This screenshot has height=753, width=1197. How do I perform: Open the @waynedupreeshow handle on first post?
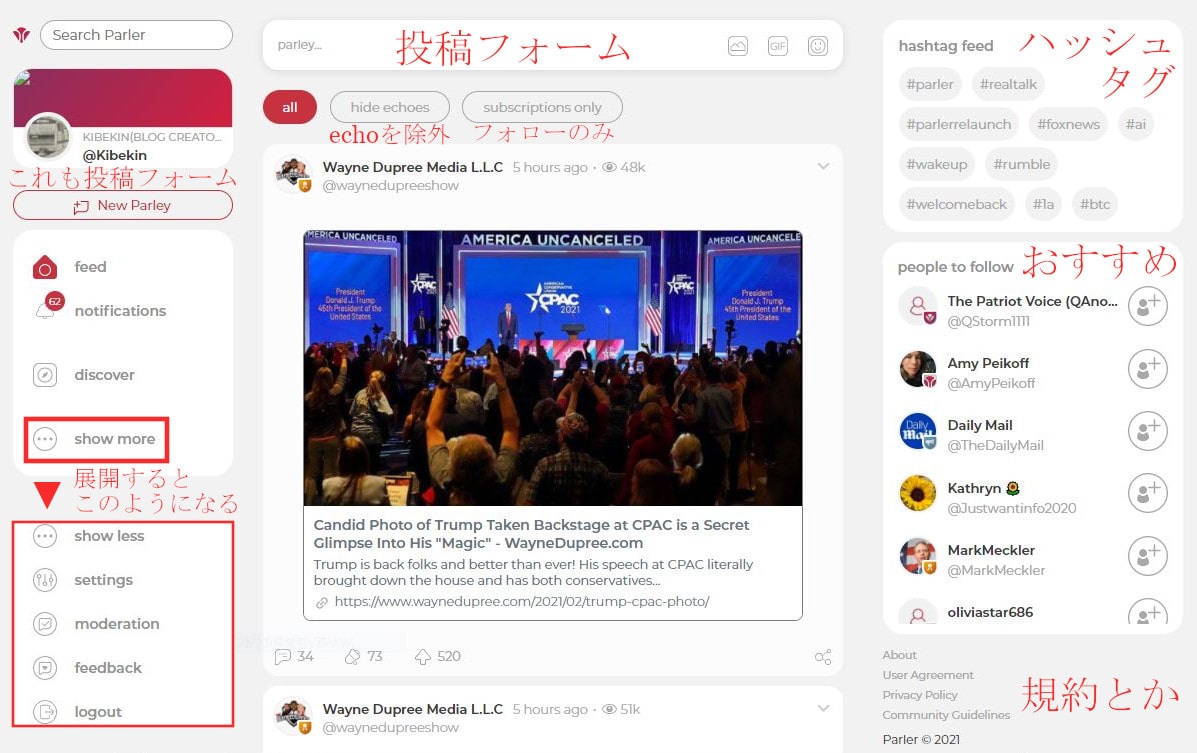[x=390, y=186]
